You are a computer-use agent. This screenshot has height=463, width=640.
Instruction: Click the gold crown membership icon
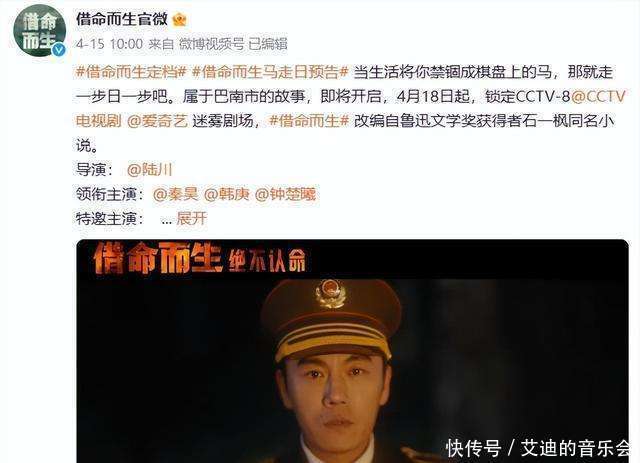tap(180, 19)
